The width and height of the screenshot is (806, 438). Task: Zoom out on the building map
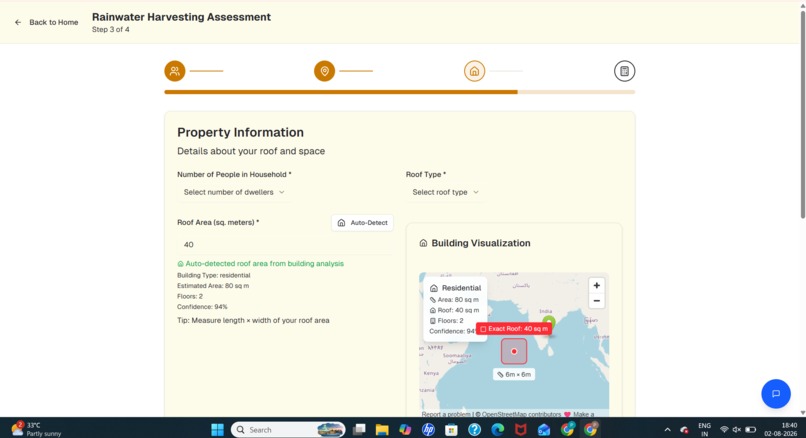click(x=596, y=301)
